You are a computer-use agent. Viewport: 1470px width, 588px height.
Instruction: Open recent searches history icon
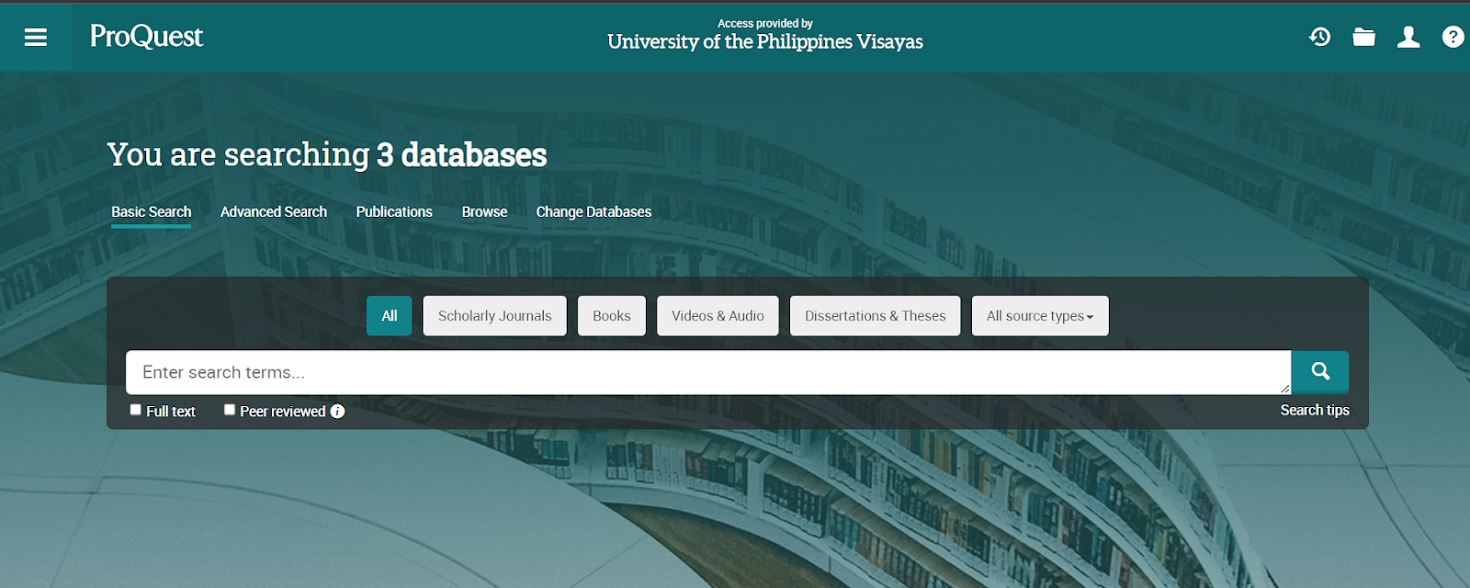[1320, 37]
